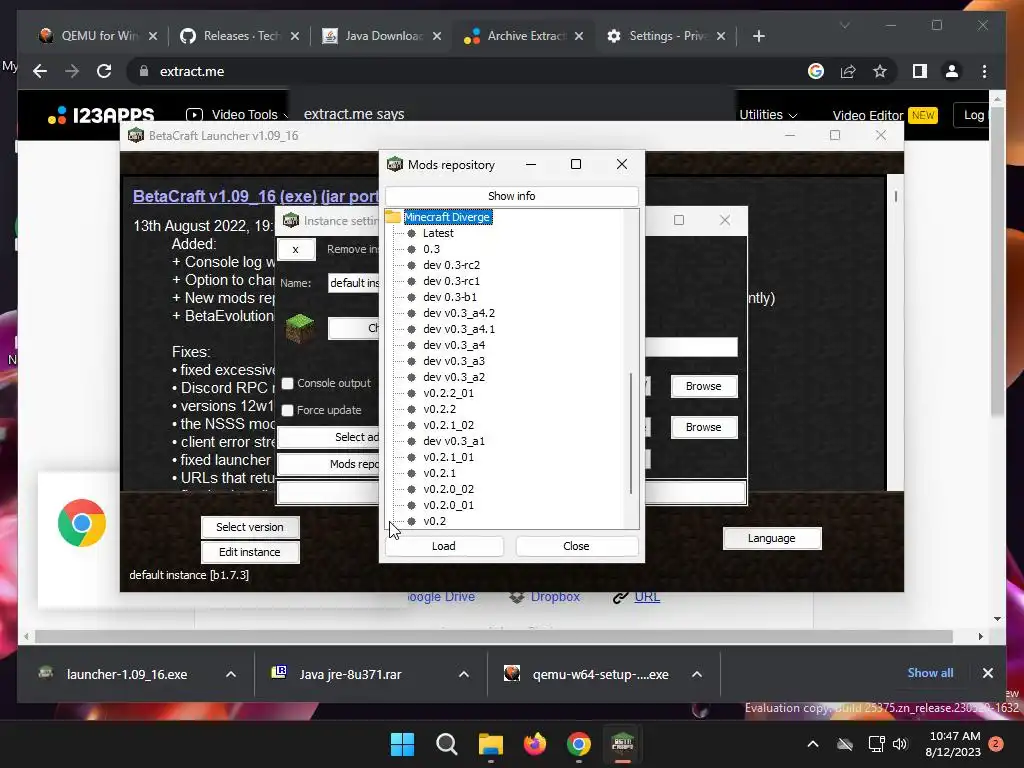Screen dimensions: 1024x768
Task: Click Edit instance button
Action: (250, 552)
